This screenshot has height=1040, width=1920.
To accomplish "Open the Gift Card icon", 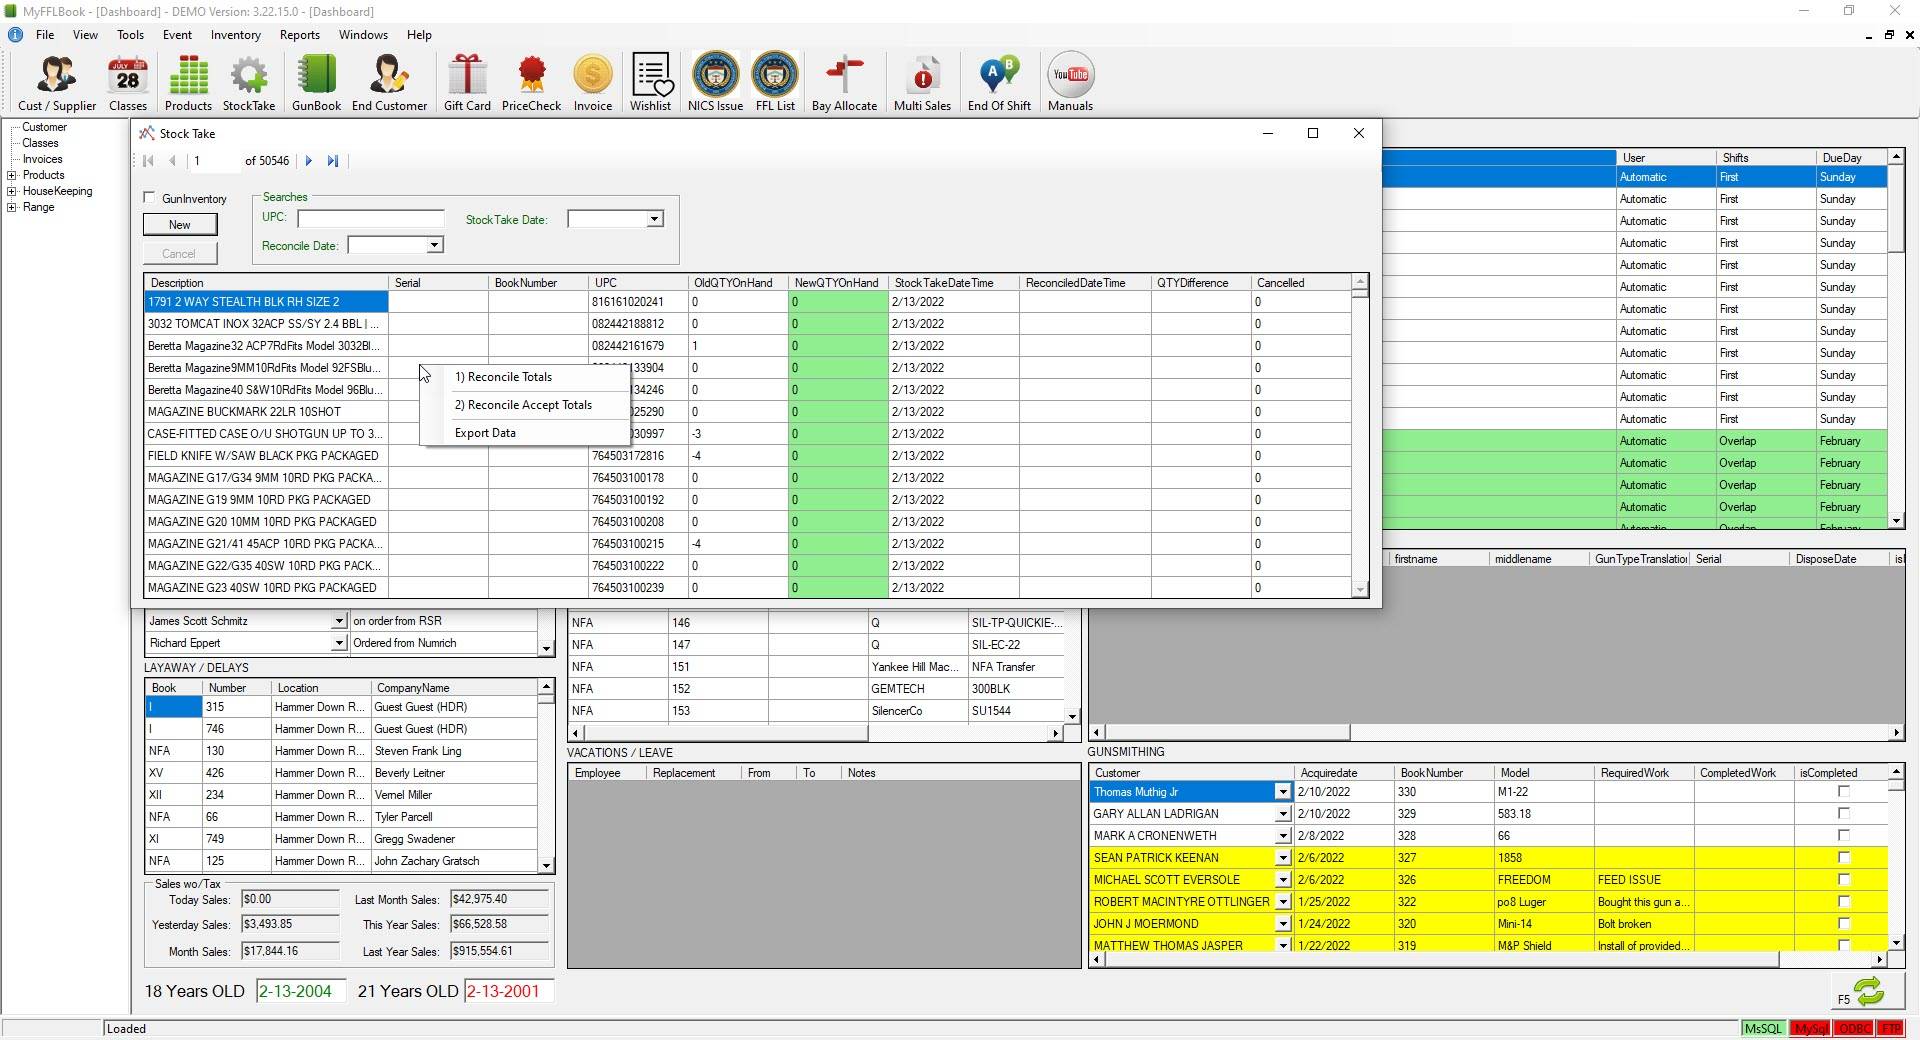I will pyautogui.click(x=467, y=82).
